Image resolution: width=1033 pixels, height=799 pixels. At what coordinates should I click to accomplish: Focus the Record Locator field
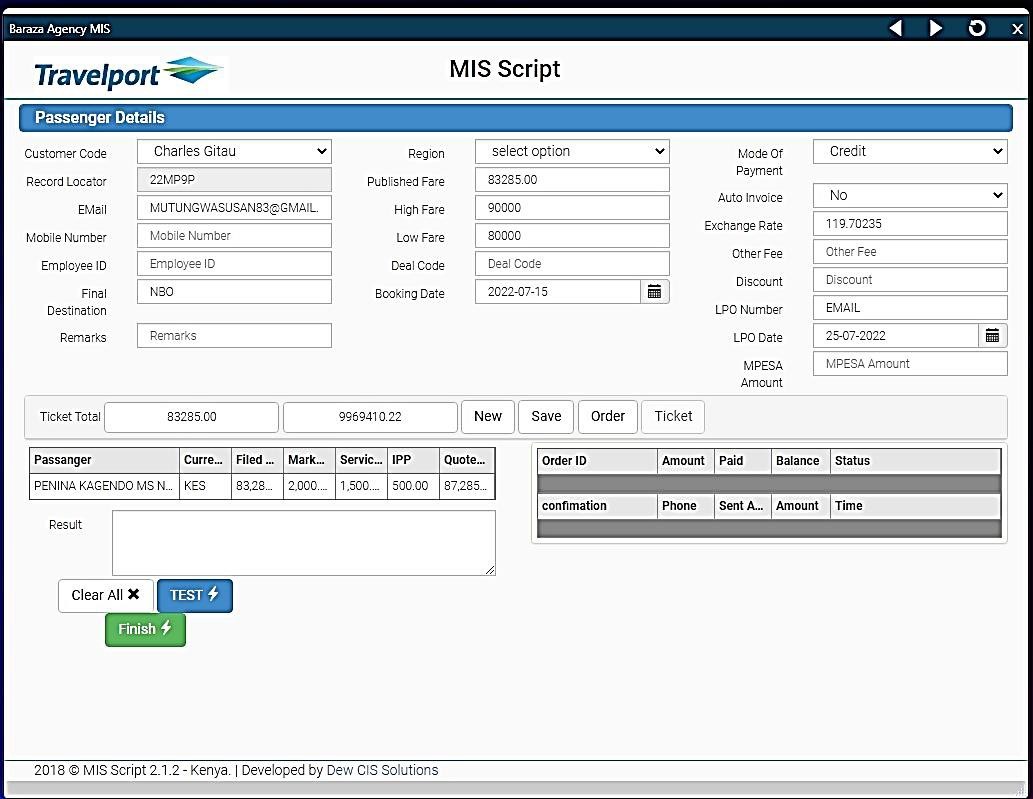[234, 180]
